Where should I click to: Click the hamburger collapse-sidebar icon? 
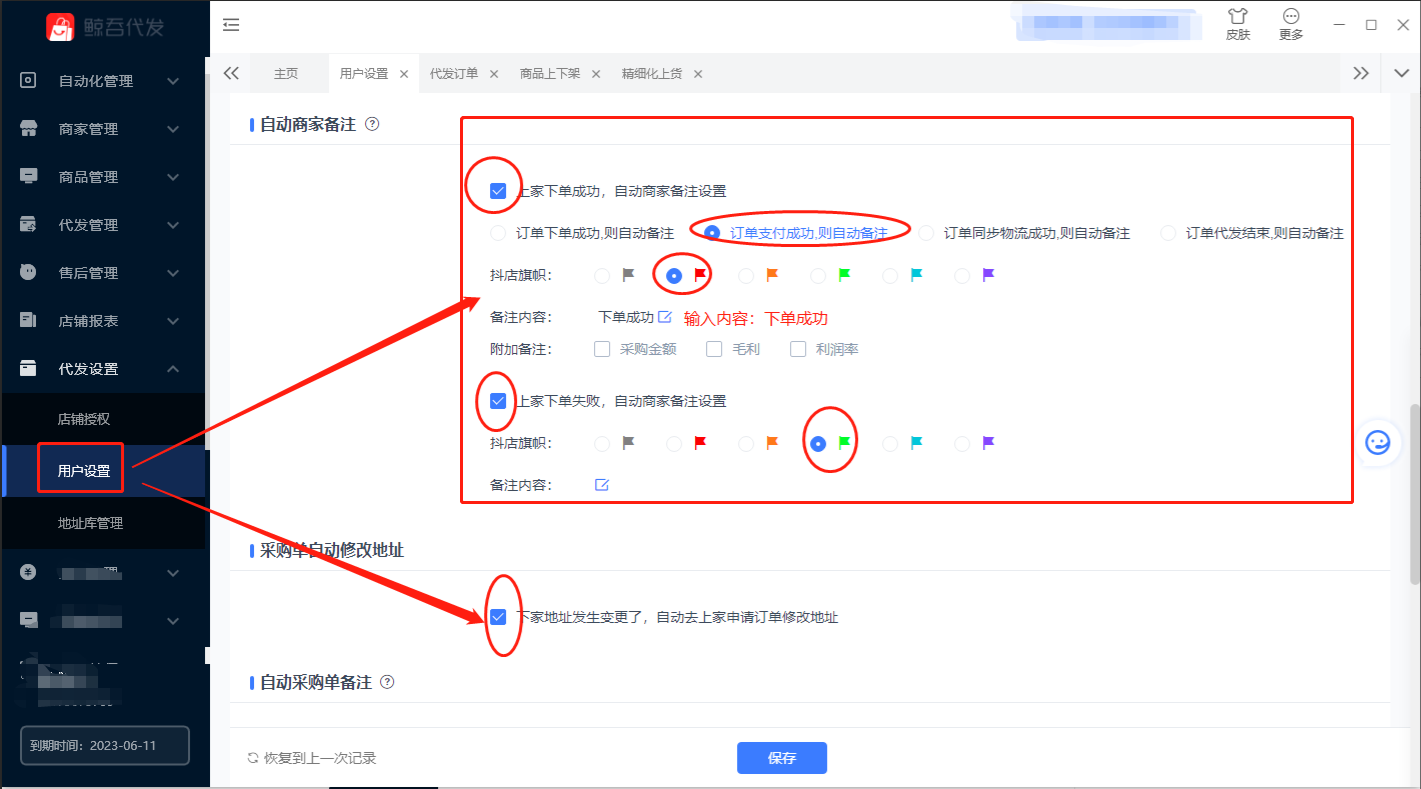click(231, 25)
